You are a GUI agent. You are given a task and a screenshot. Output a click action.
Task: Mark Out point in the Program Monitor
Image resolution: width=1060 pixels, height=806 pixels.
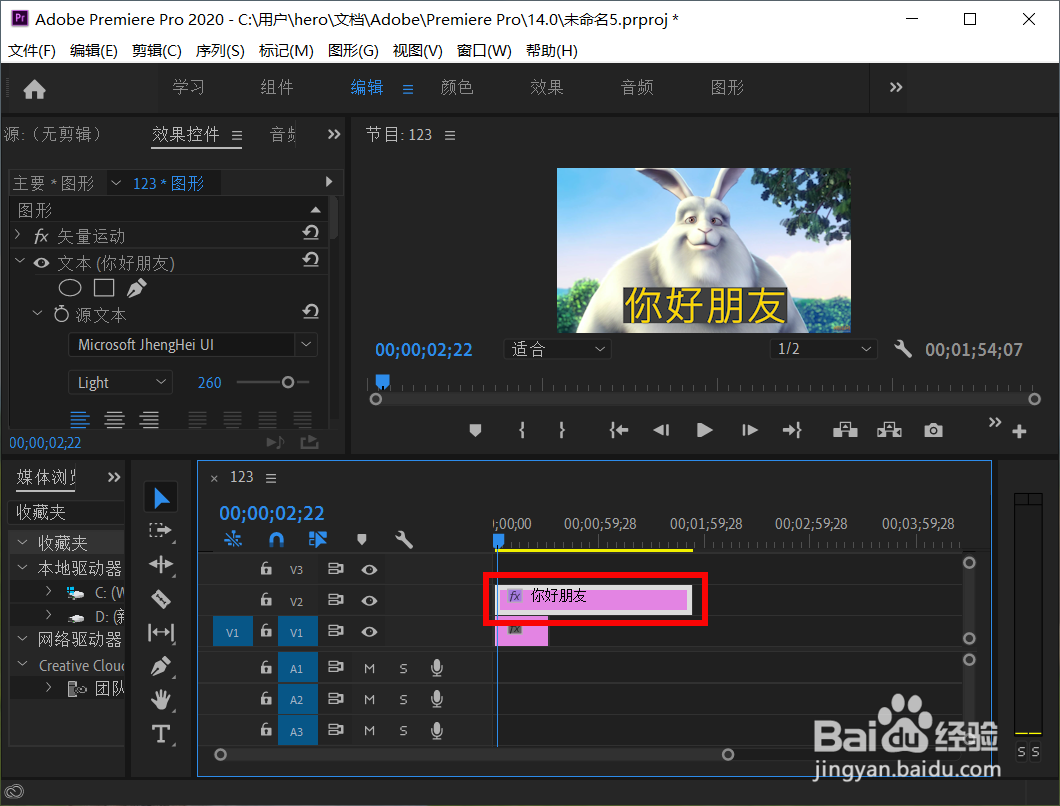tap(562, 430)
